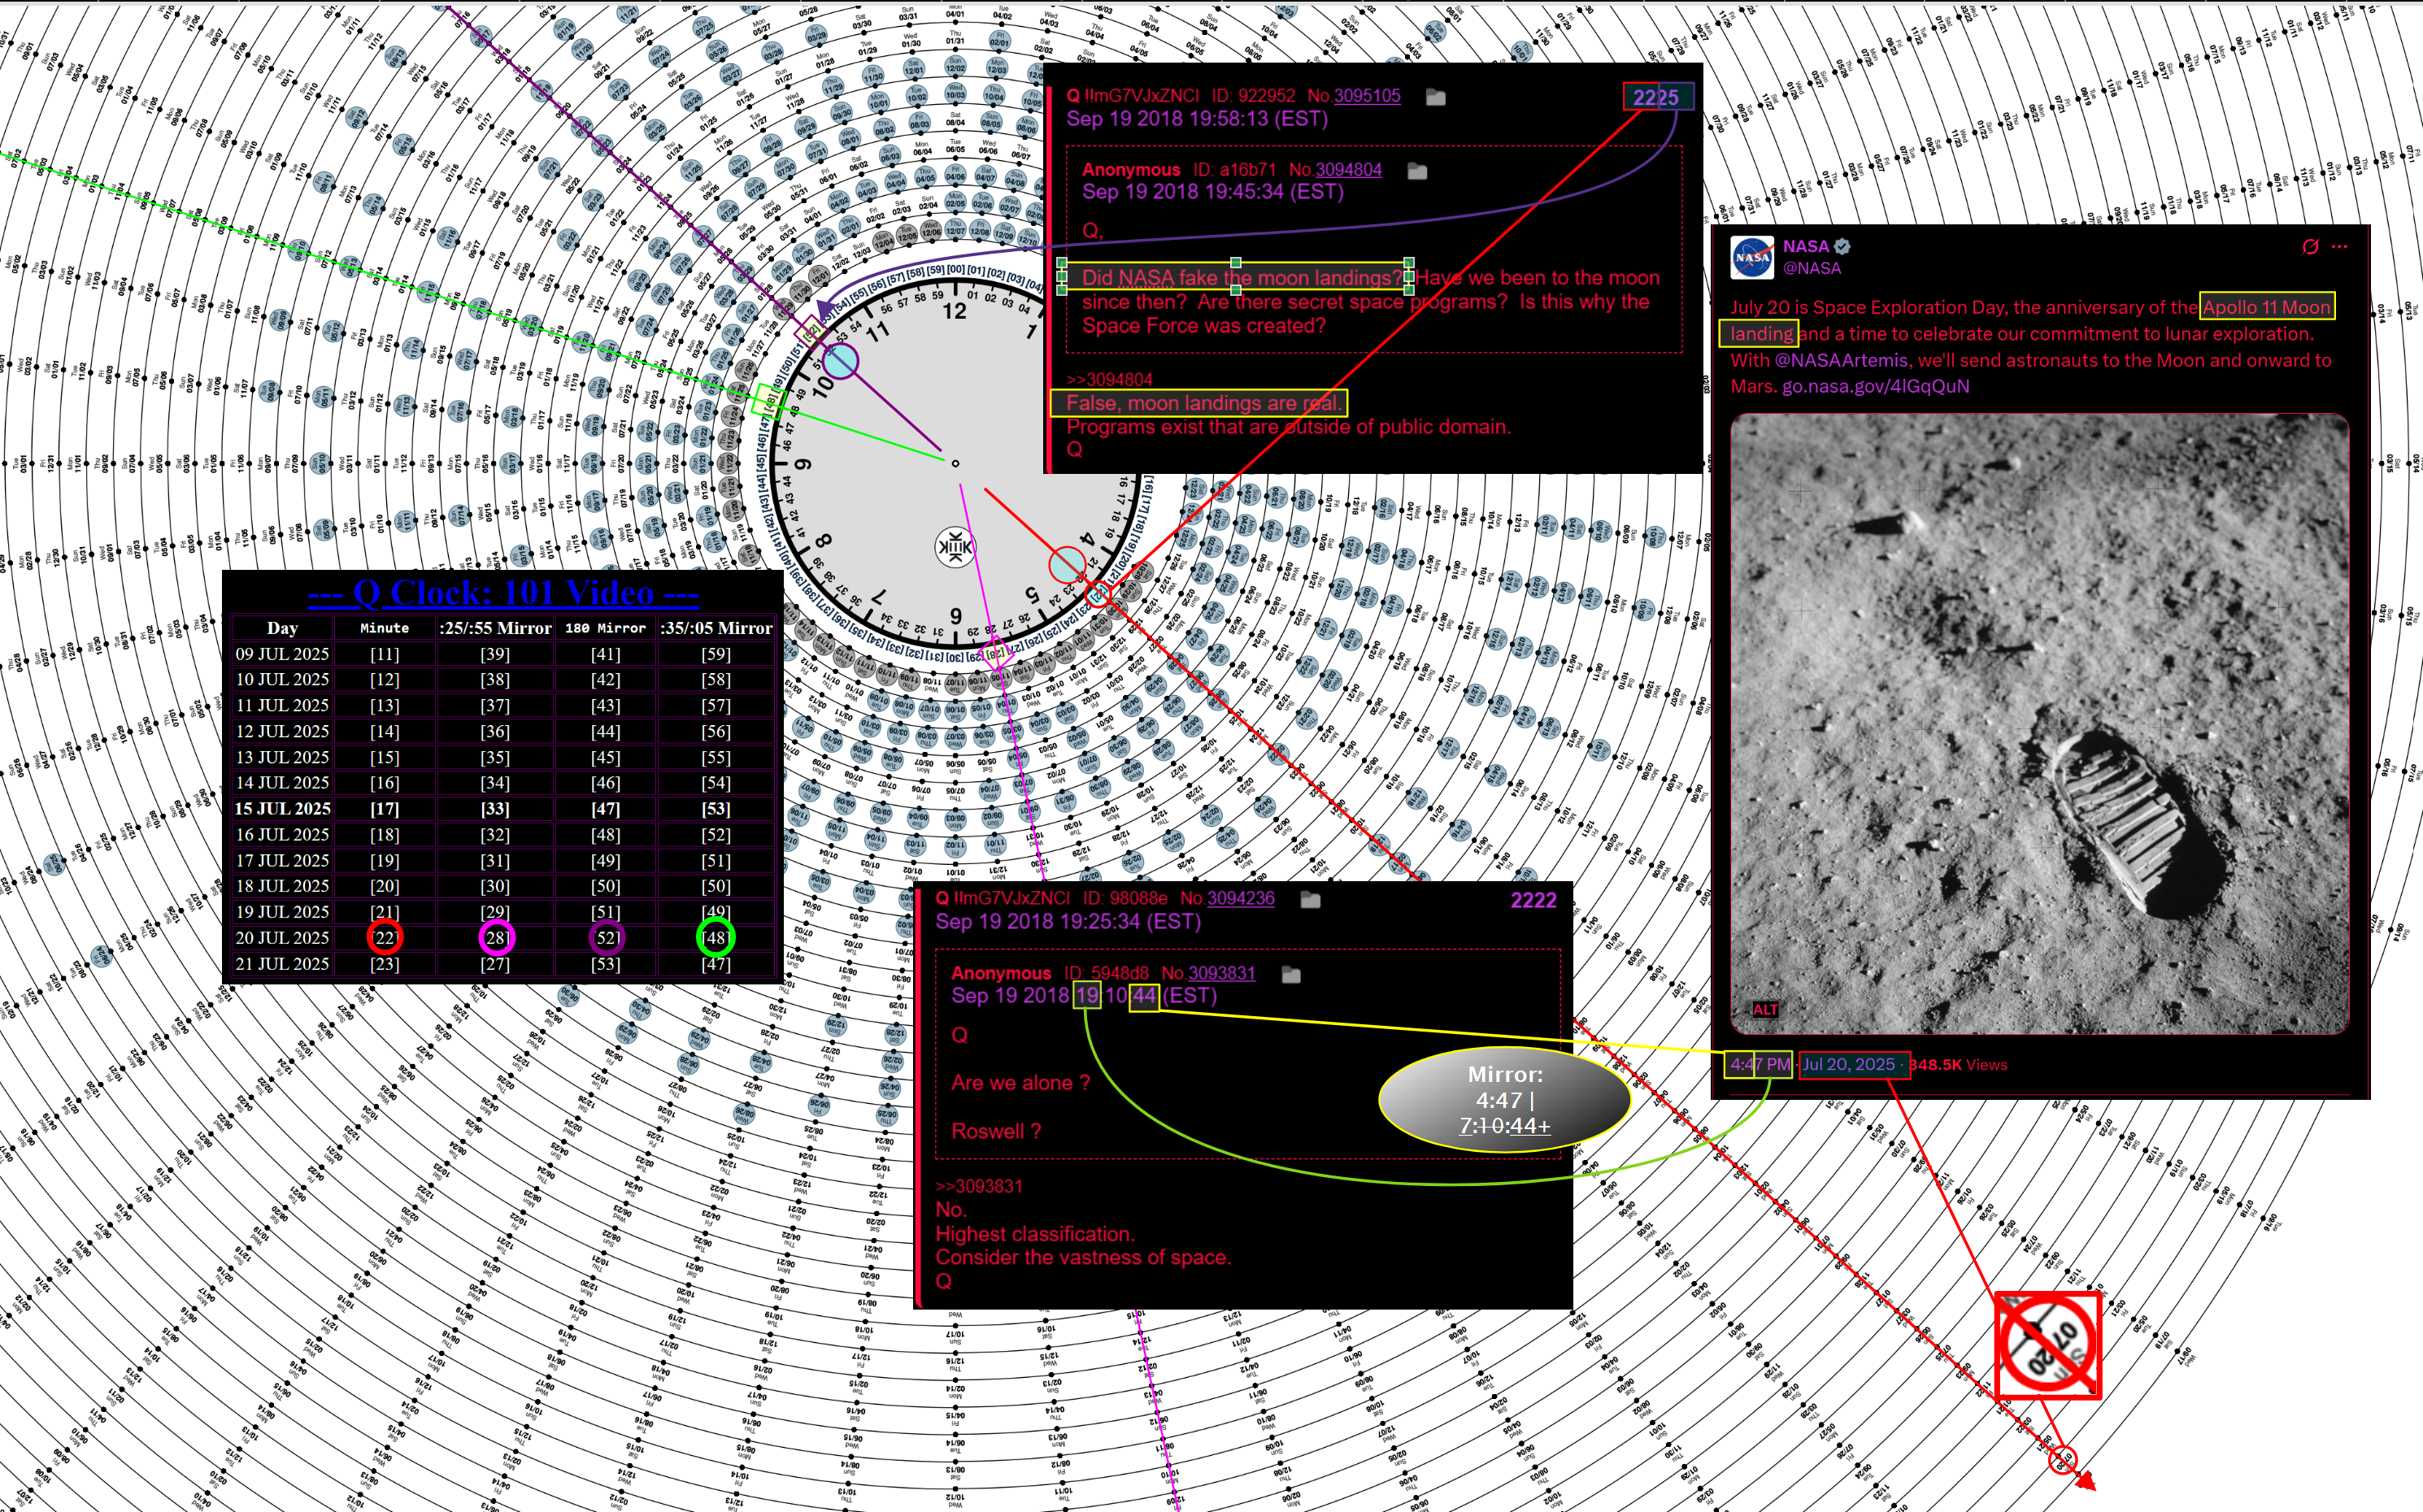2423x1512 pixels.
Task: Open the lunar footprint photo
Action: click(x=2039, y=724)
